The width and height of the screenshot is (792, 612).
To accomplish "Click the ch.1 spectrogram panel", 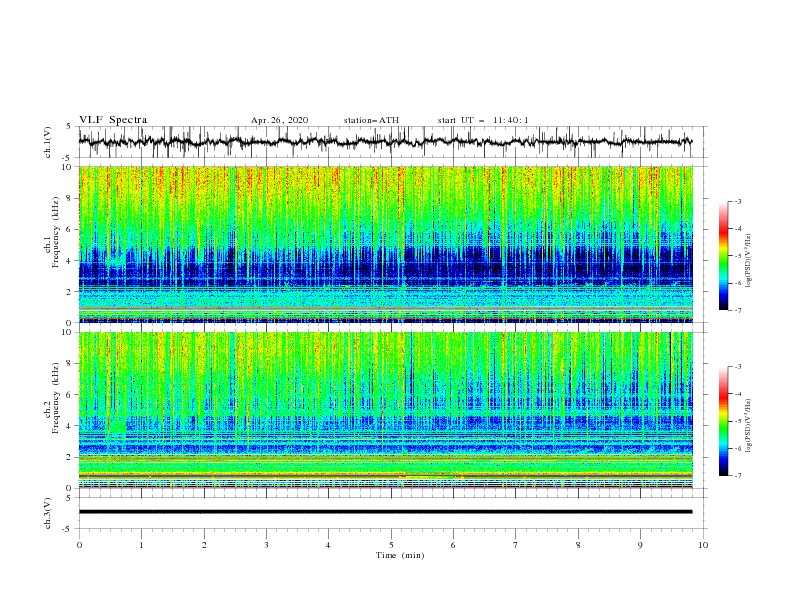I will (x=386, y=244).
